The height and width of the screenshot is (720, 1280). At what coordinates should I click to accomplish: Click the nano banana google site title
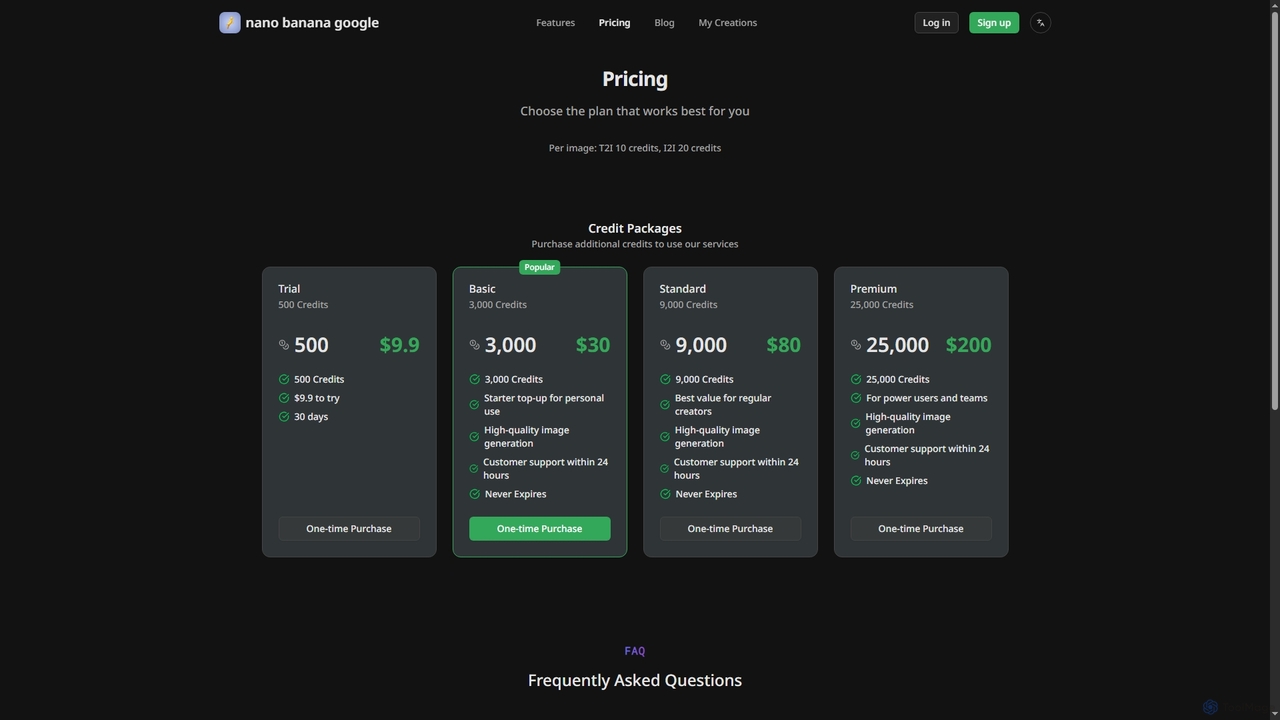pos(312,23)
